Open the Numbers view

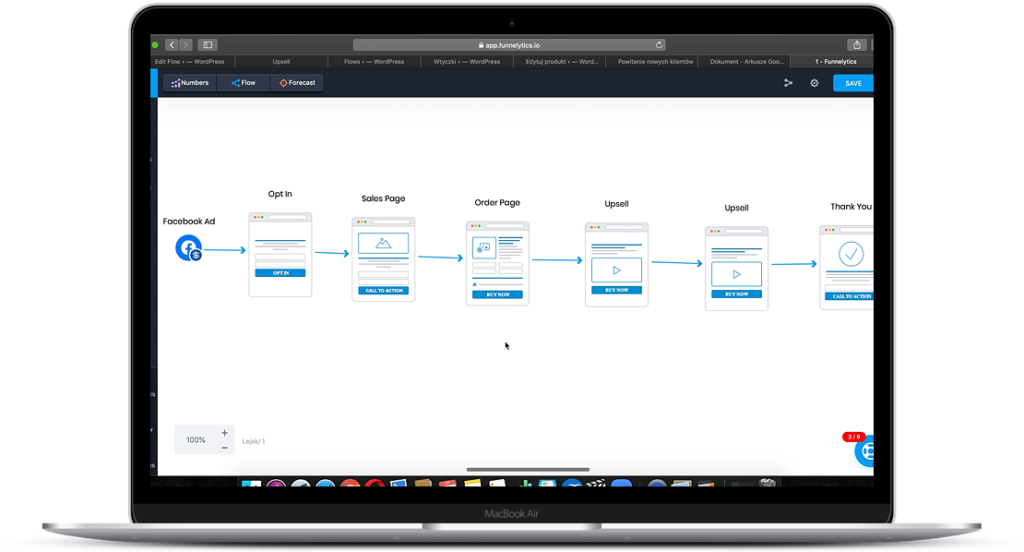[x=190, y=83]
